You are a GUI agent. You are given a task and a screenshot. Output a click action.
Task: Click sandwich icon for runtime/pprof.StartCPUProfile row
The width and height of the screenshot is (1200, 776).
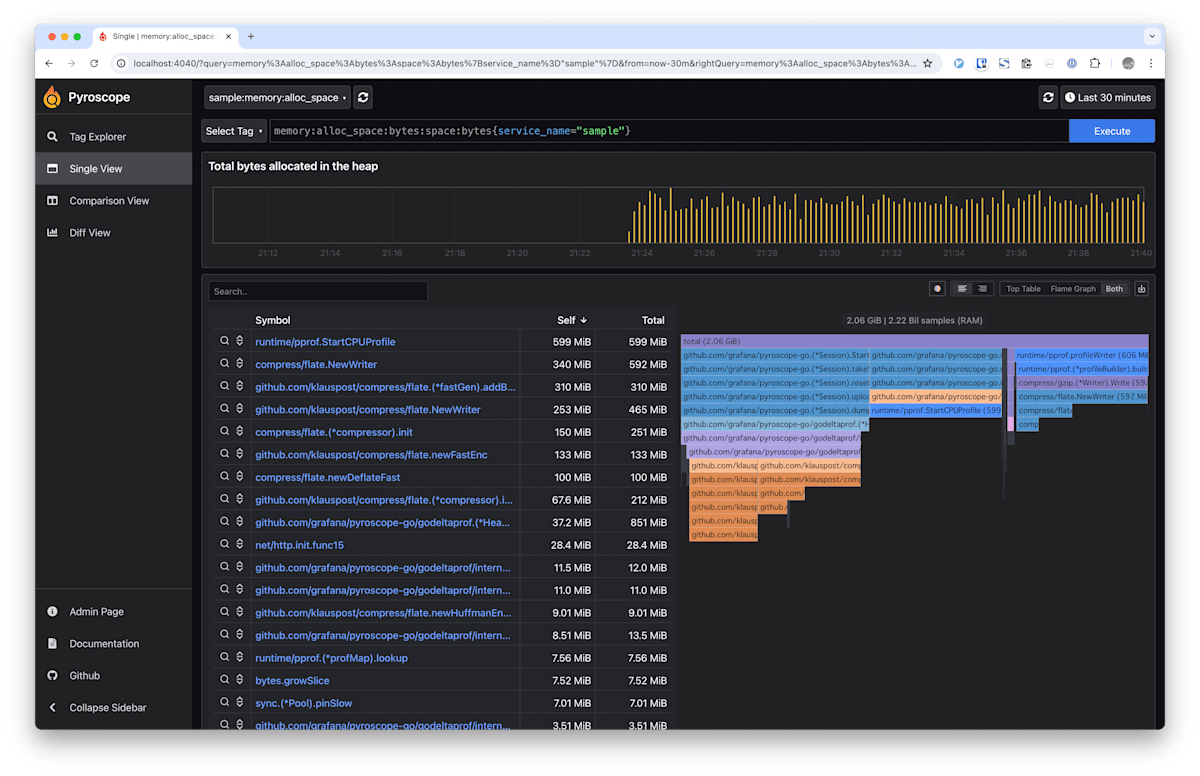pos(240,341)
